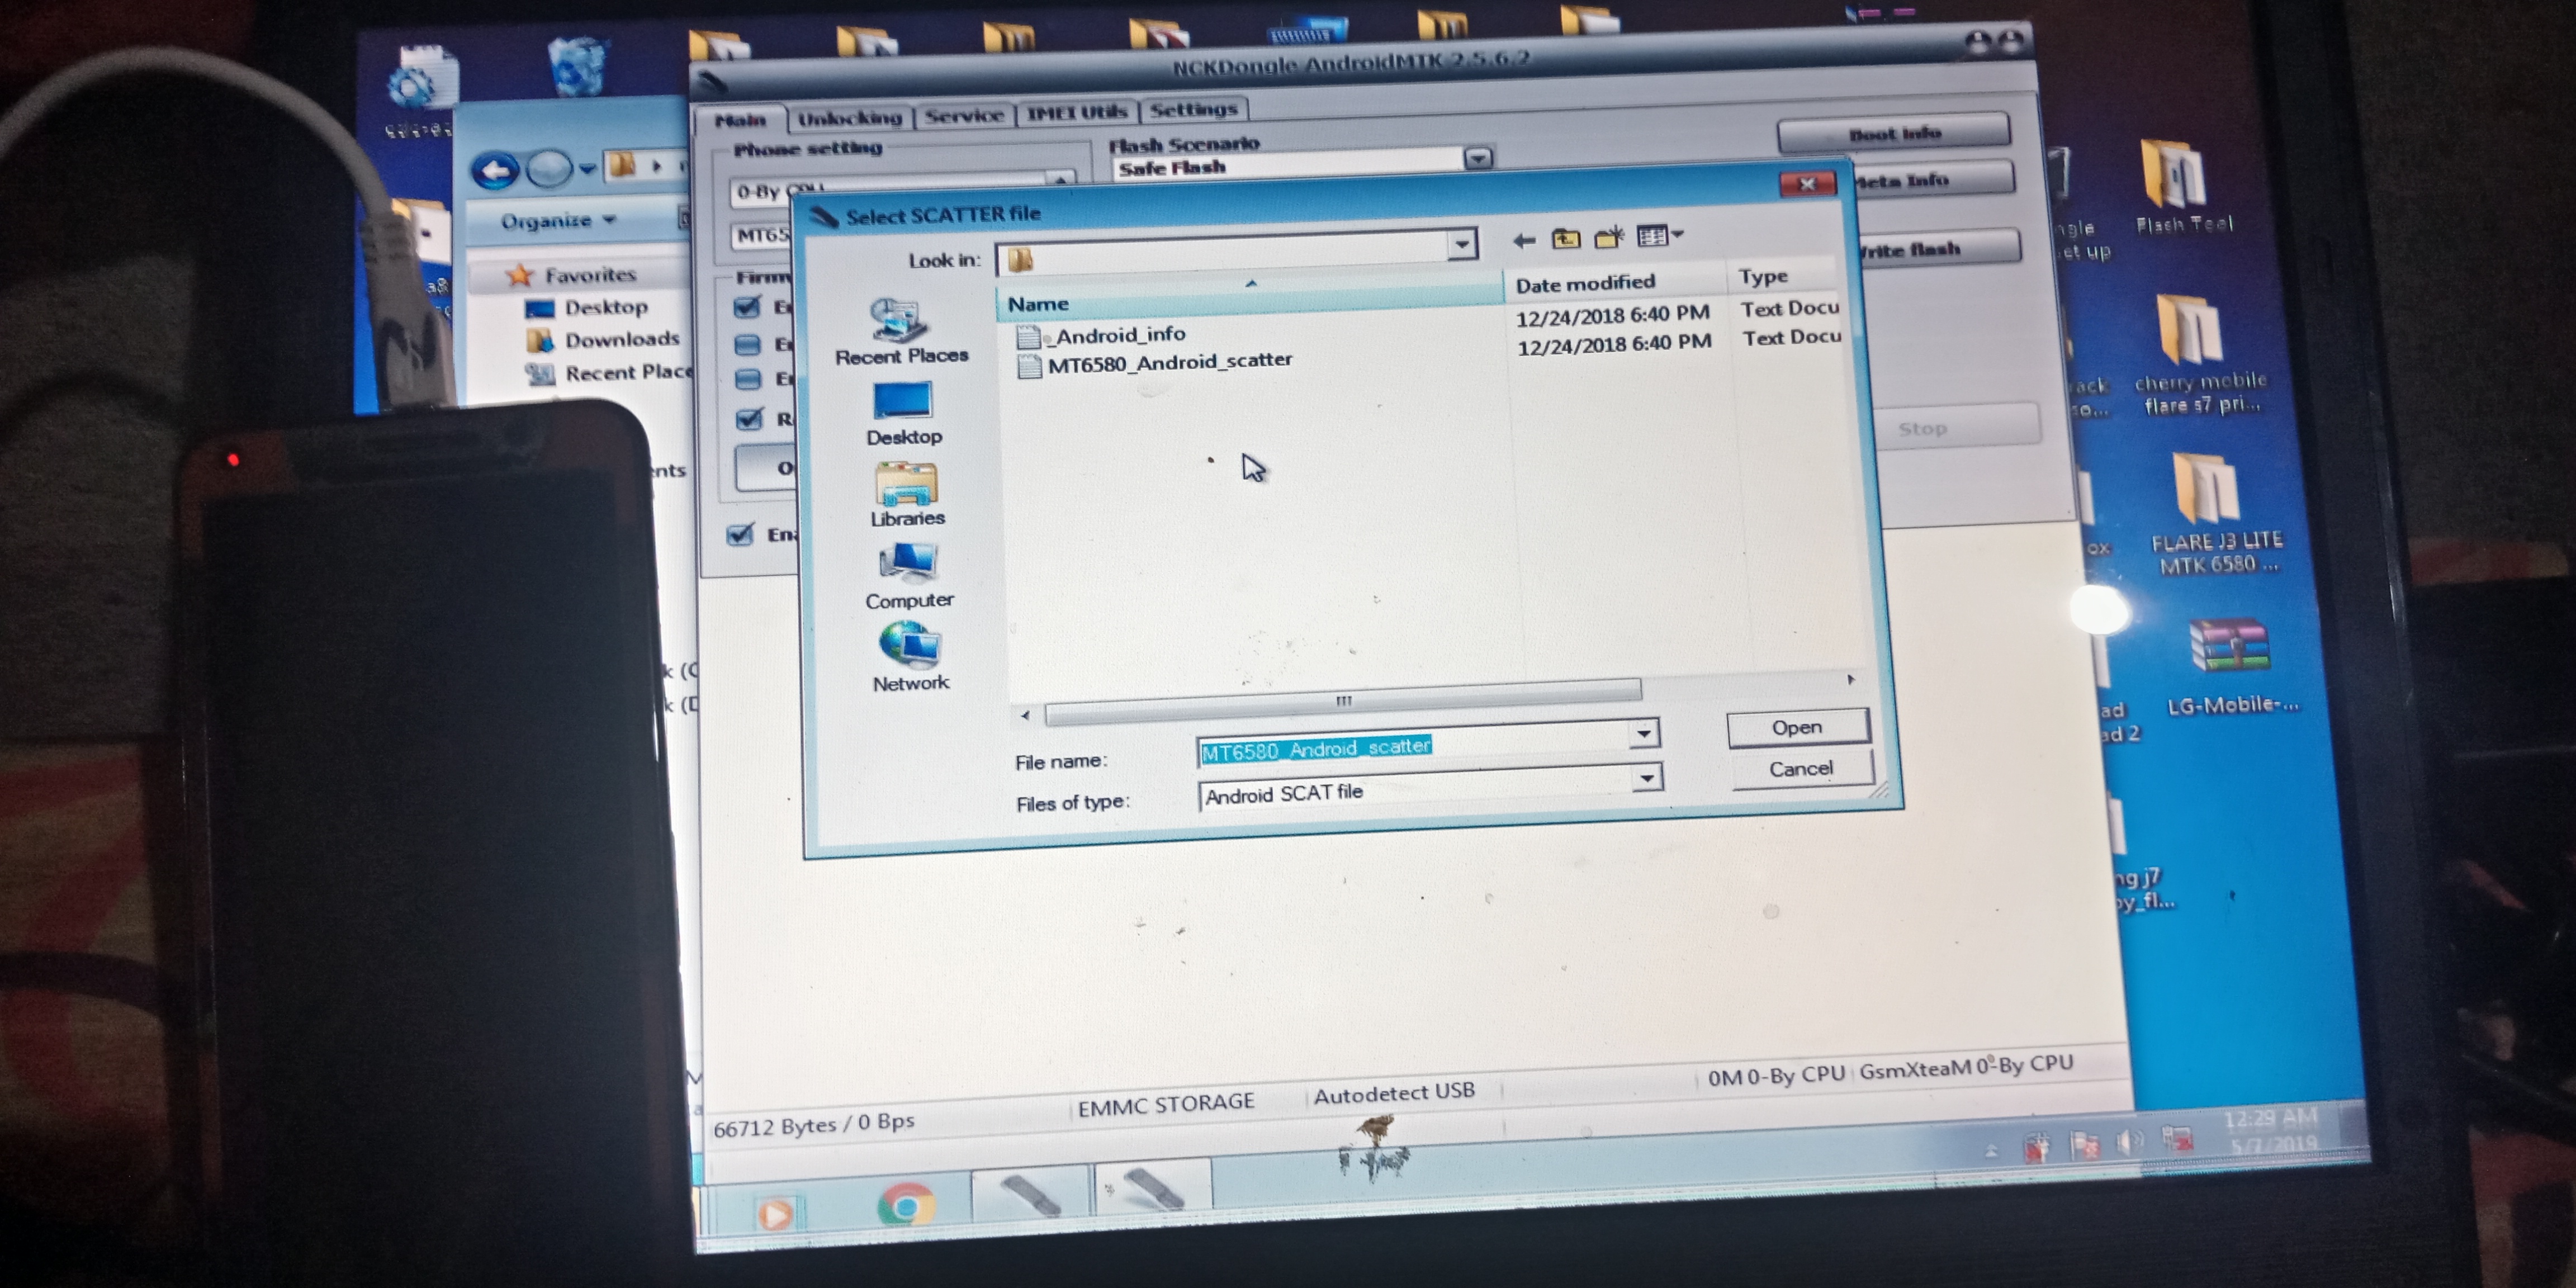Click the Stop button

(x=1955, y=427)
